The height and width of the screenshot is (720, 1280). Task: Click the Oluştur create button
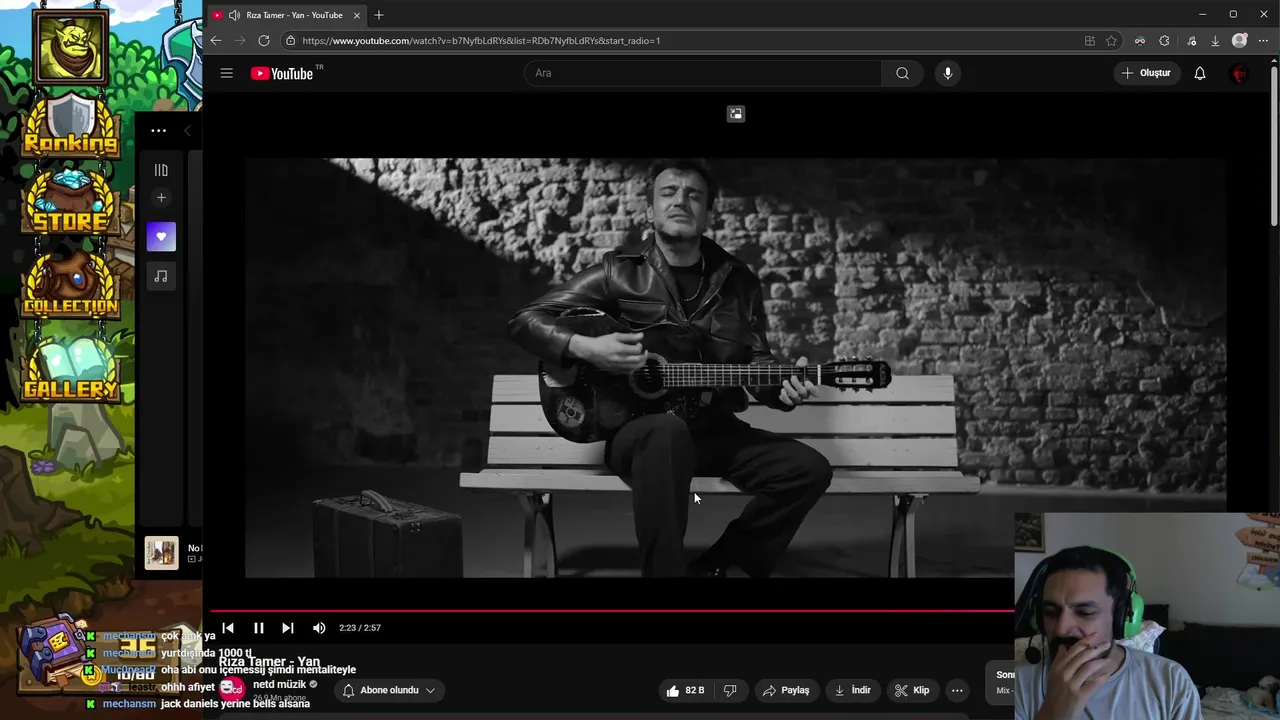1145,73
